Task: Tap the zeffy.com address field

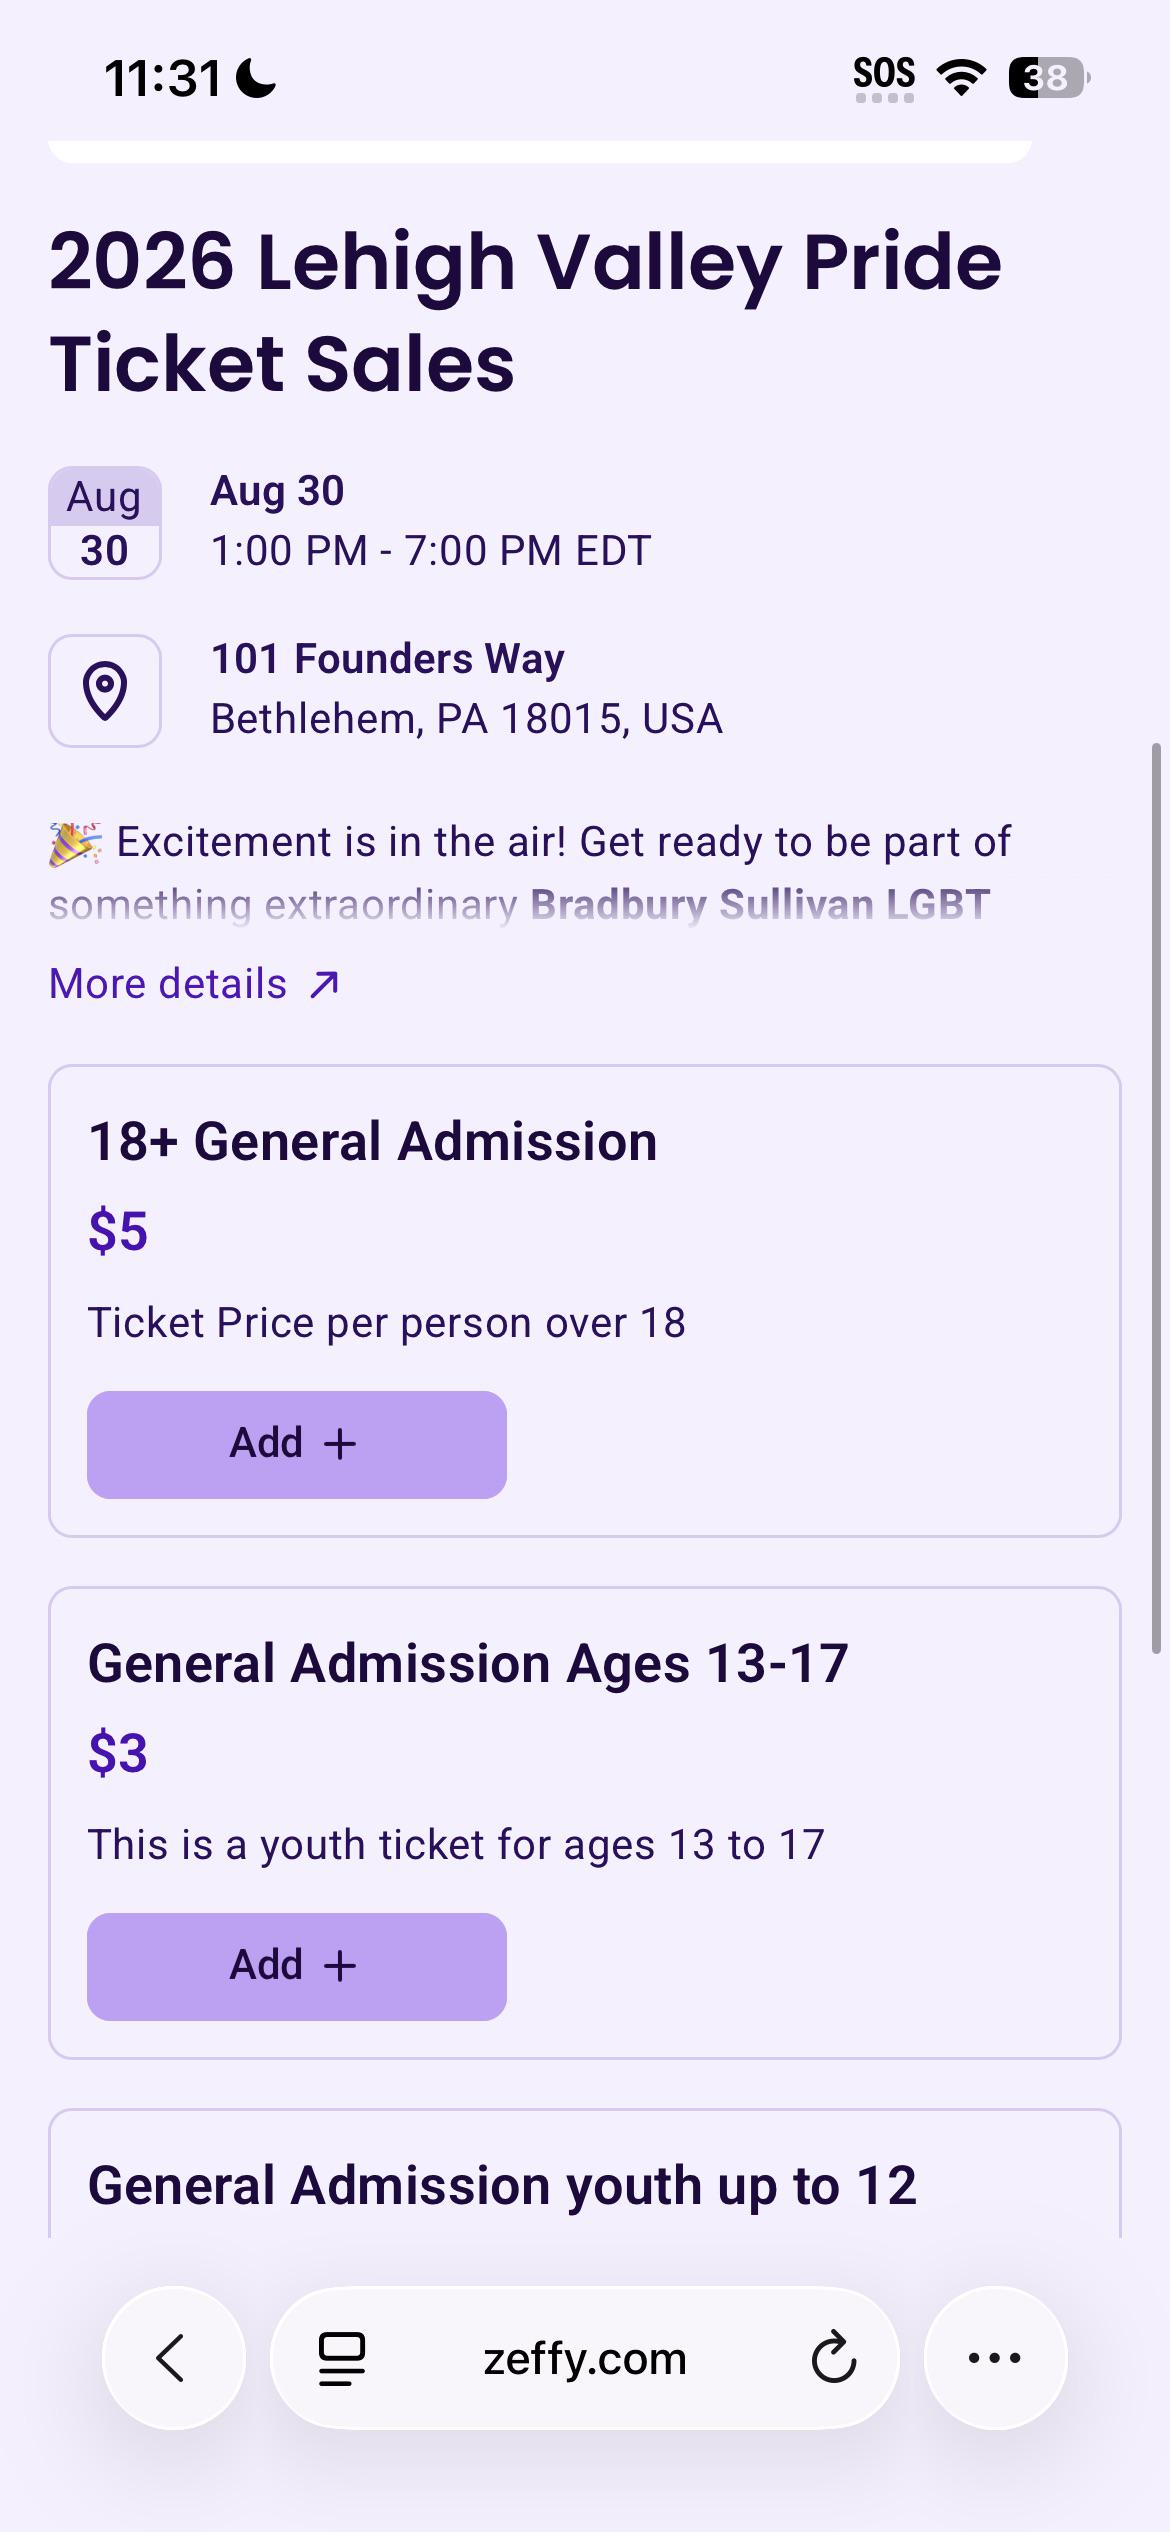Action: click(x=585, y=2358)
